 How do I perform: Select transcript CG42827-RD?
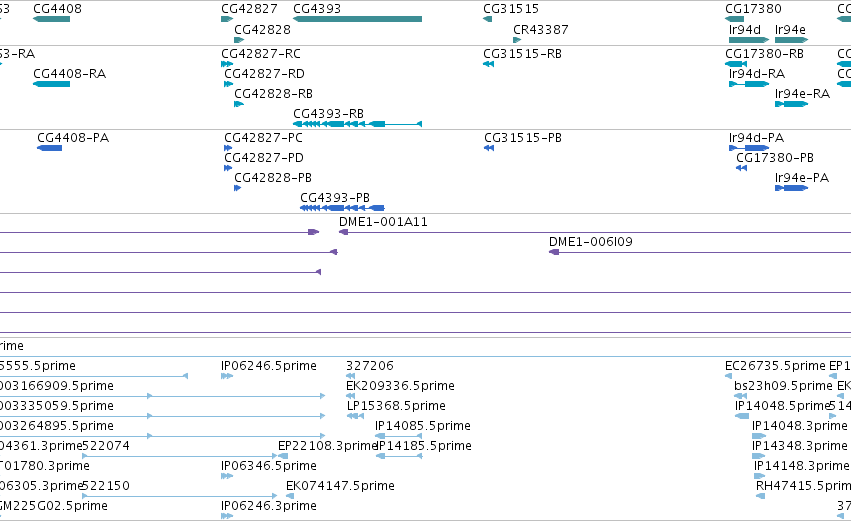tap(264, 74)
